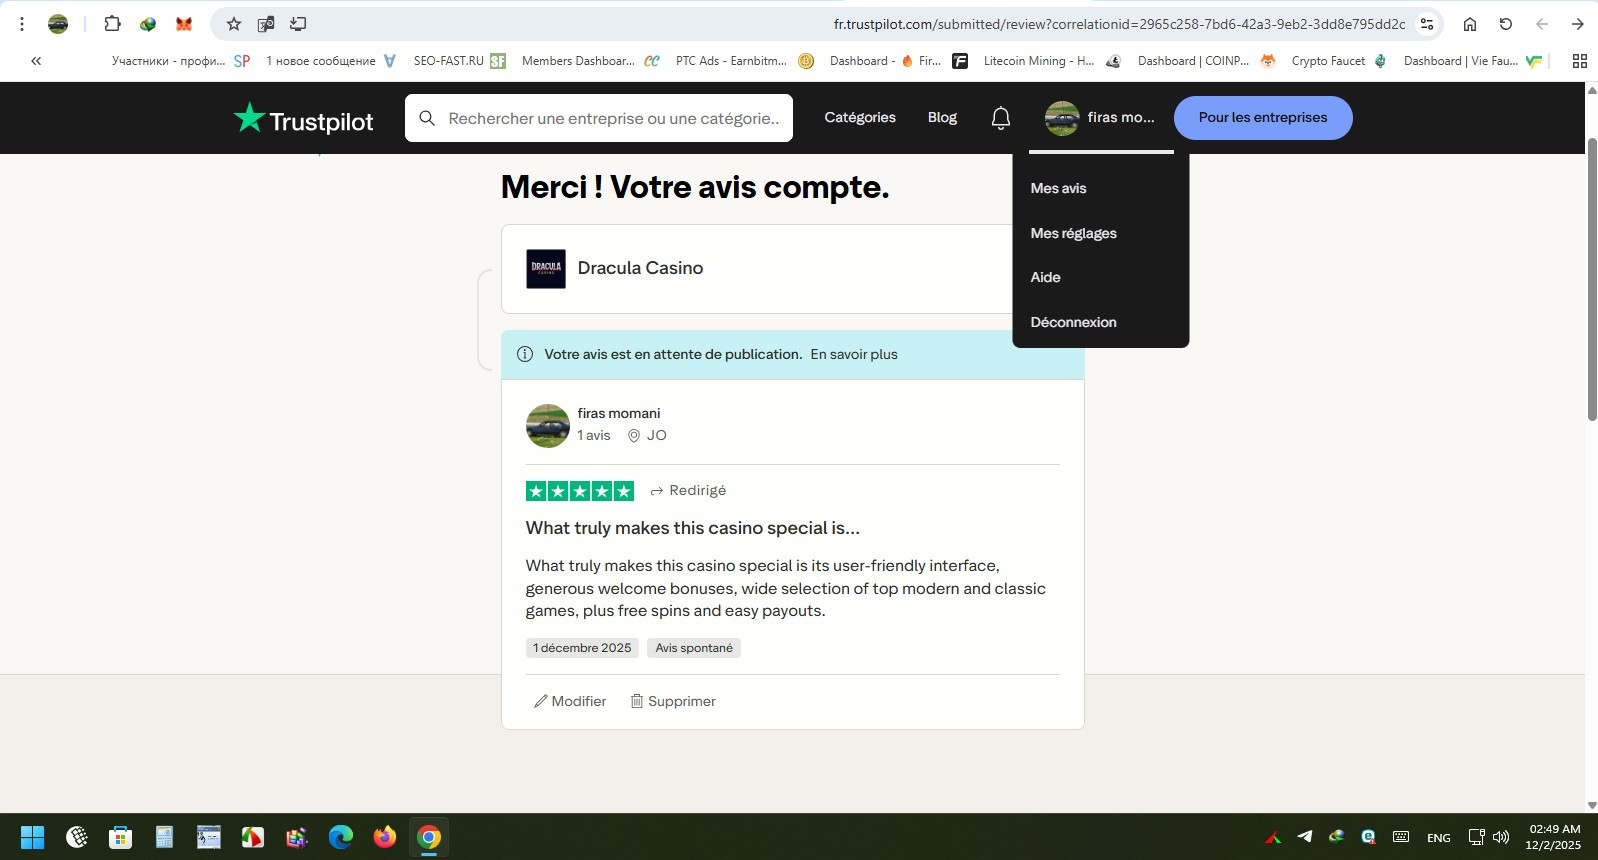
Task: Open the Members Dashboar... bookmark
Action: 591,61
